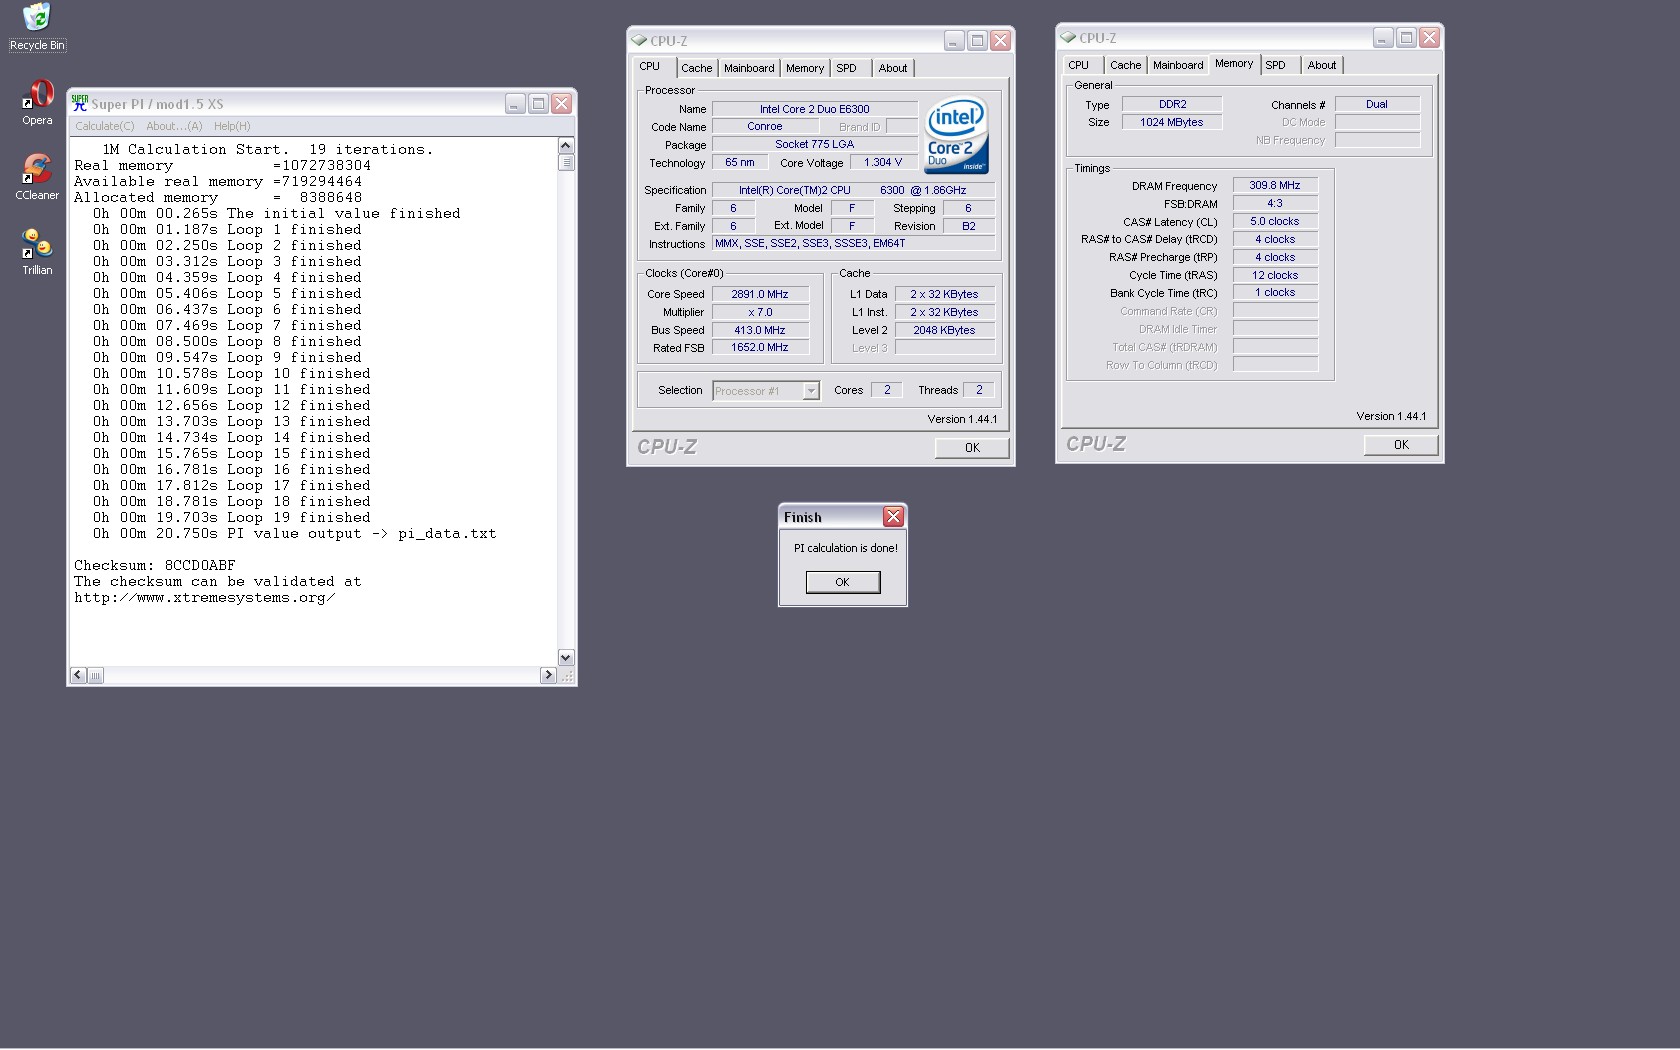The height and width of the screenshot is (1050, 1680).
Task: Click the Super PI vertical scrollbar down arrow
Action: pos(566,658)
